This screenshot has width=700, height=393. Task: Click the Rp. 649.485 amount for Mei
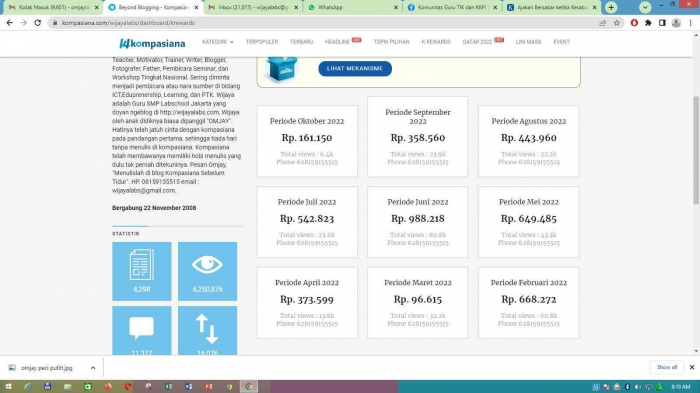529,219
